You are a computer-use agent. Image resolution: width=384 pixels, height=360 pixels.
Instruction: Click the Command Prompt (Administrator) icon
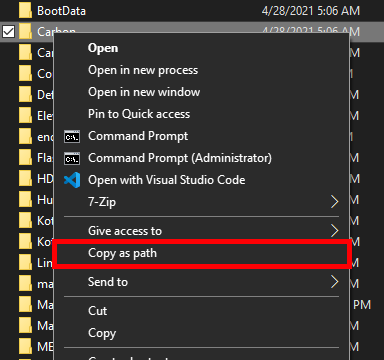72,158
